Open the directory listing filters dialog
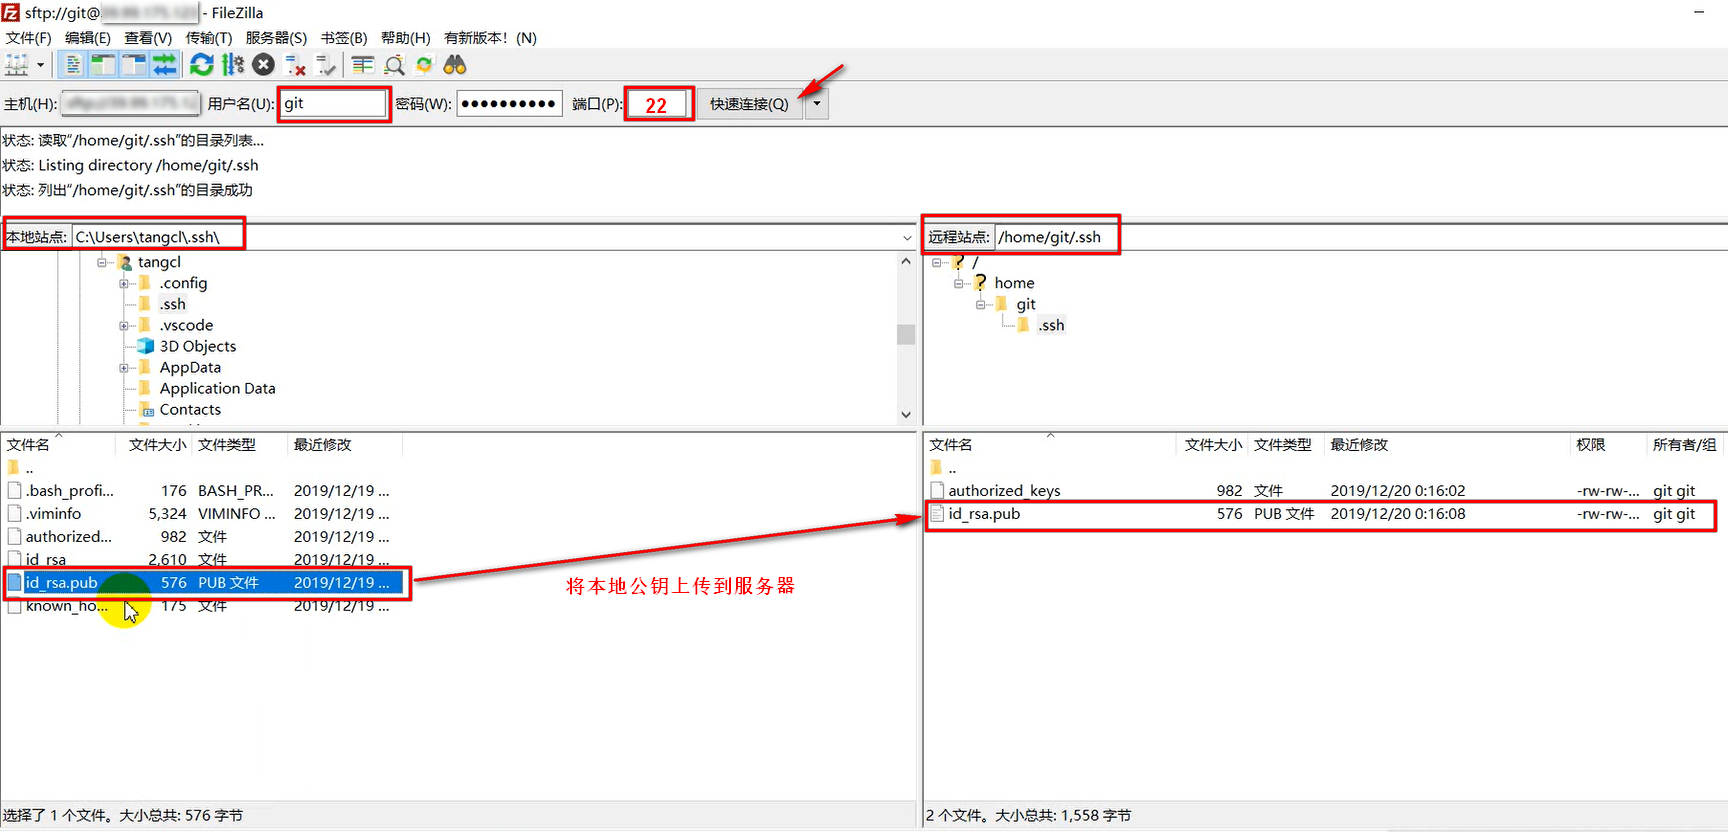1728x832 pixels. 363,65
